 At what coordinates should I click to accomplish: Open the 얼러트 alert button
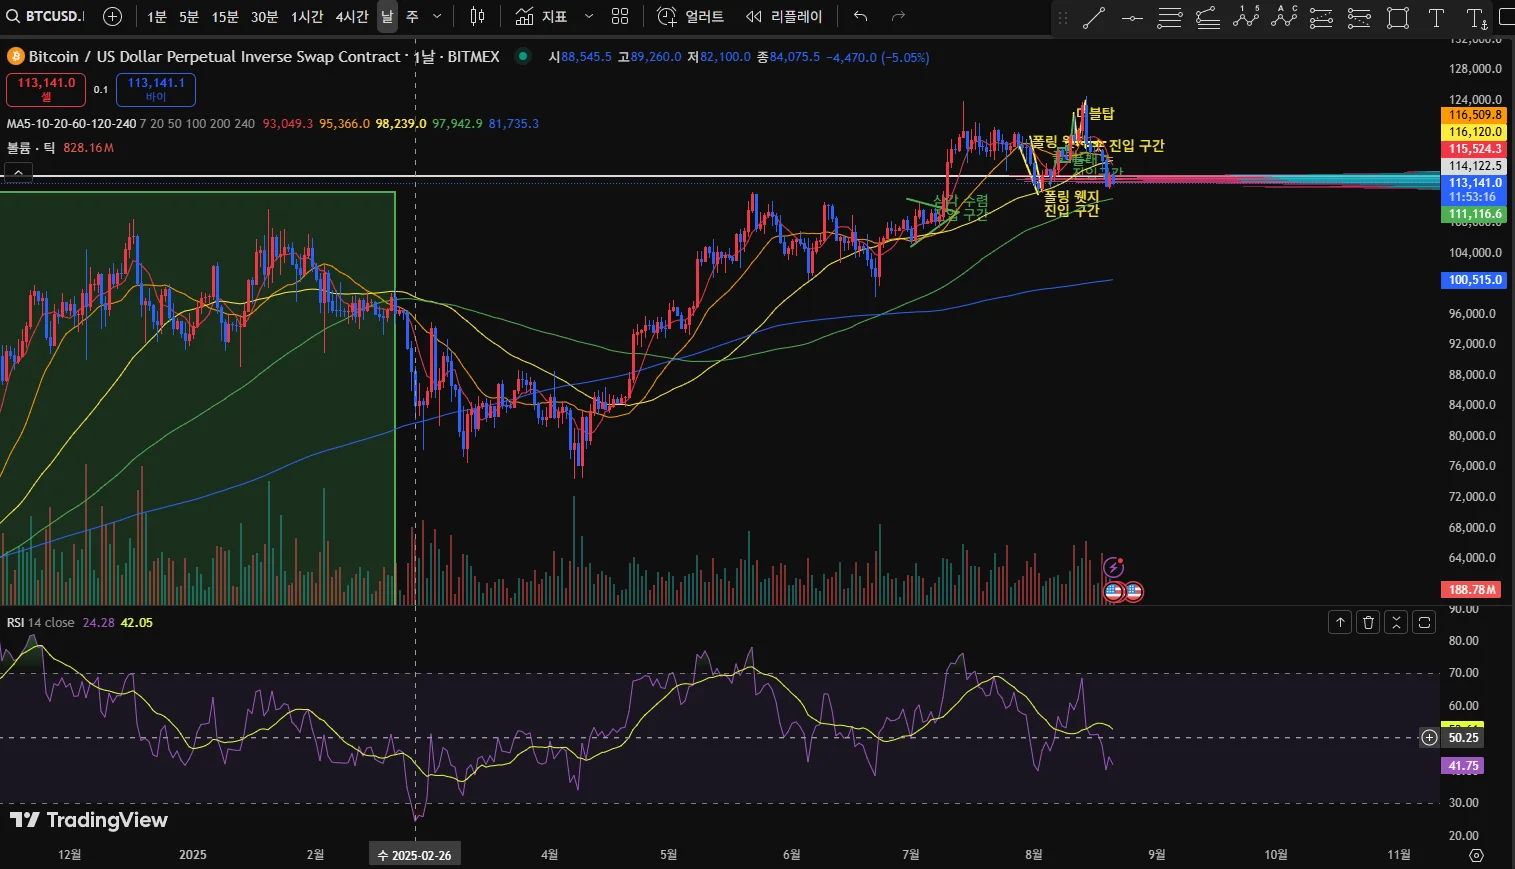[691, 16]
